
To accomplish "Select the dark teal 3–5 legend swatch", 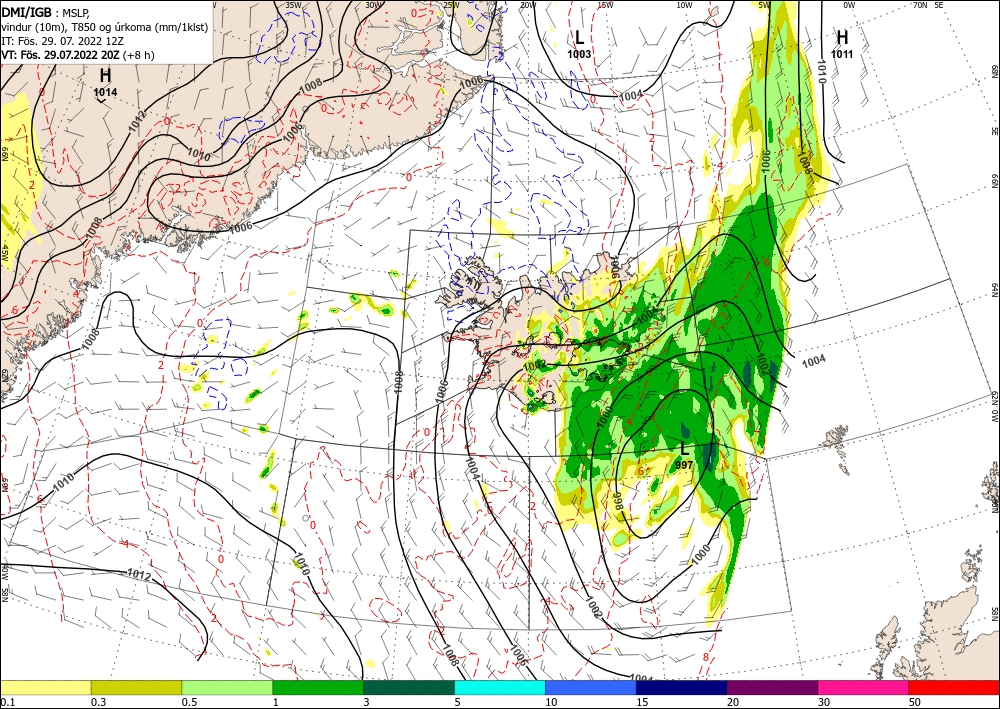I will pyautogui.click(x=409, y=687).
